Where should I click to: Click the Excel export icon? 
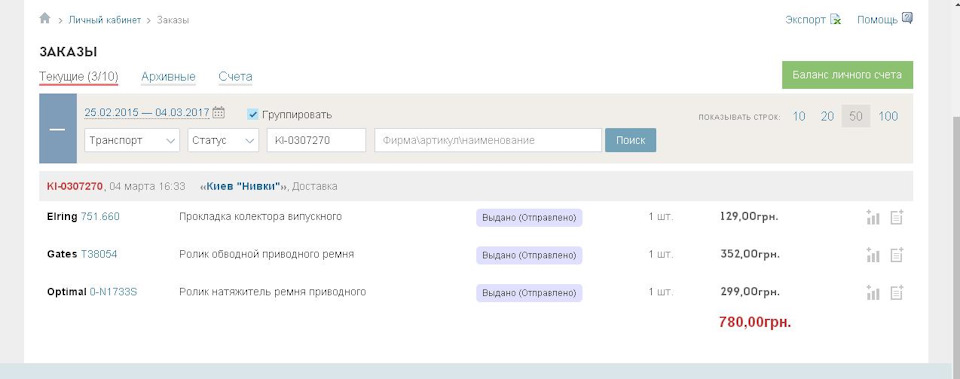pyautogui.click(x=835, y=20)
